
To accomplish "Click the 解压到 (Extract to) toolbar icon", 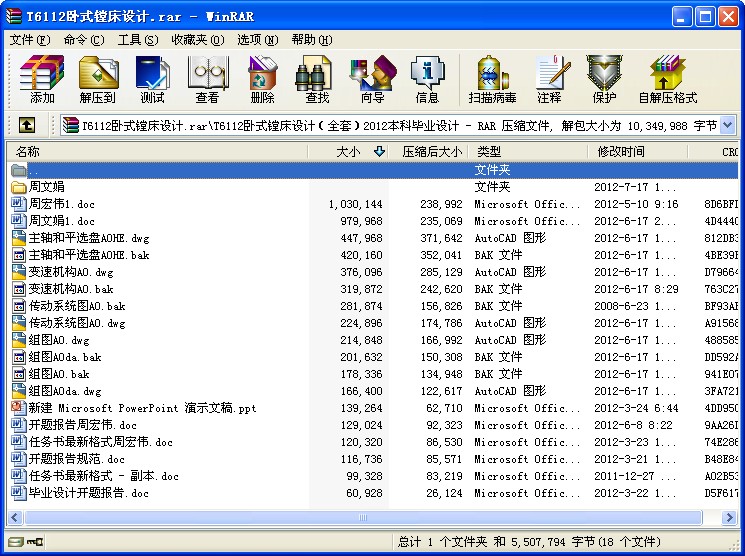I will tap(98, 79).
